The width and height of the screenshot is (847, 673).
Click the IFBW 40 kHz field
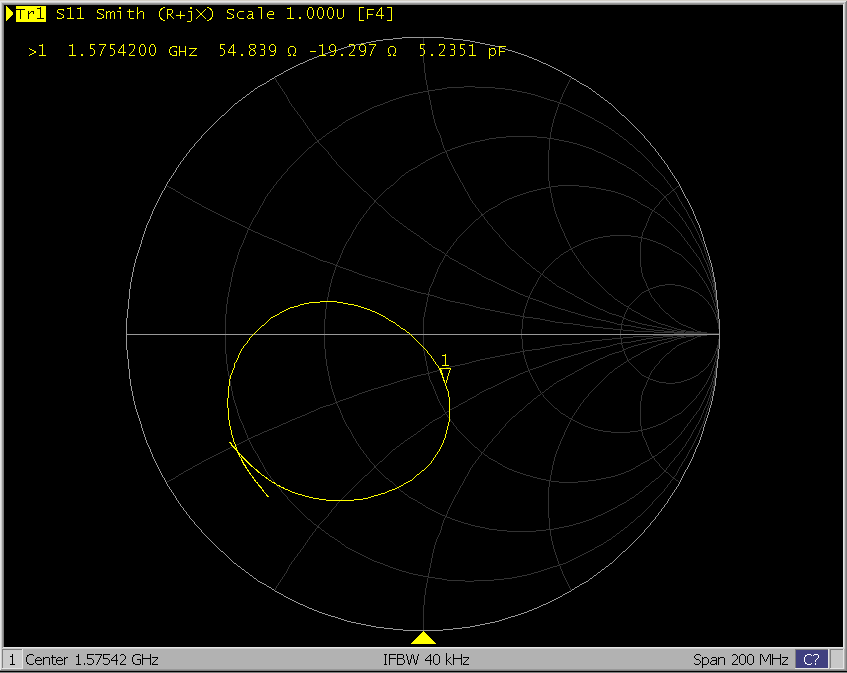(x=425, y=660)
